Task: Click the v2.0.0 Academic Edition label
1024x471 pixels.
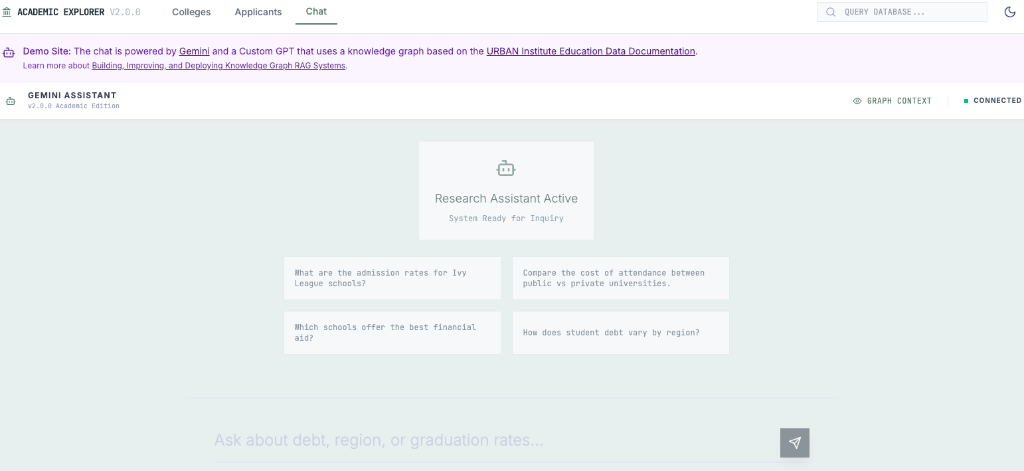Action: (x=73, y=106)
